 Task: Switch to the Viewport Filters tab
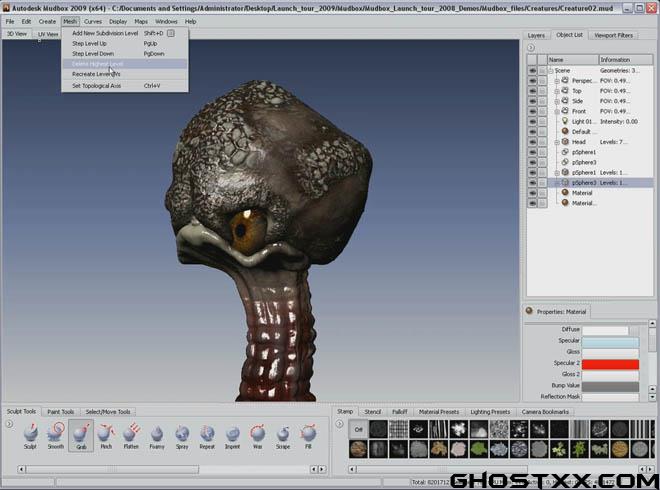(x=613, y=35)
